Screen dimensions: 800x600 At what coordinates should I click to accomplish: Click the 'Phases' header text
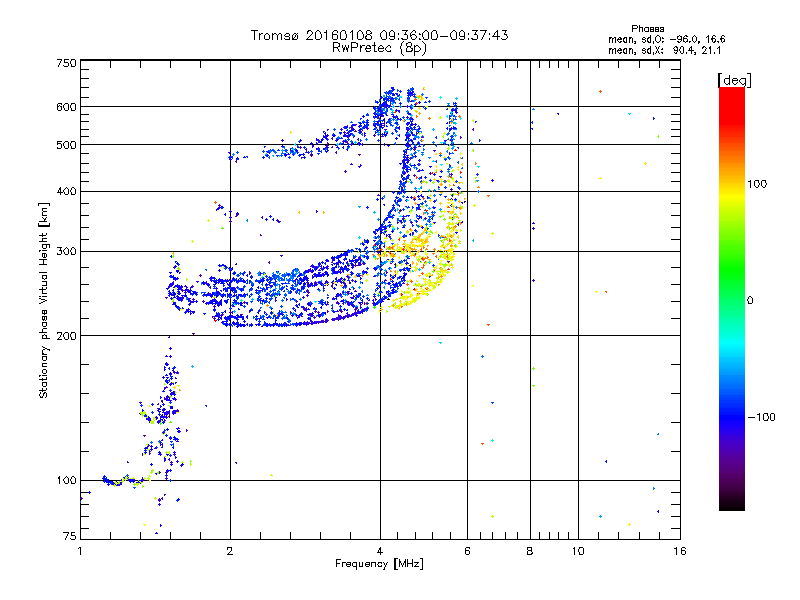(647, 29)
